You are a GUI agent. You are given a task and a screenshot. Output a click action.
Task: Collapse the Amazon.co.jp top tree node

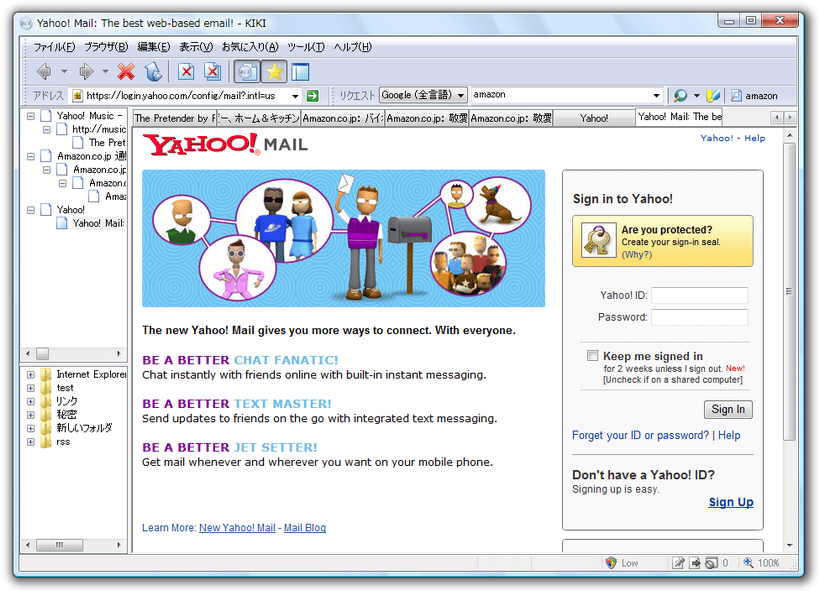point(31,156)
